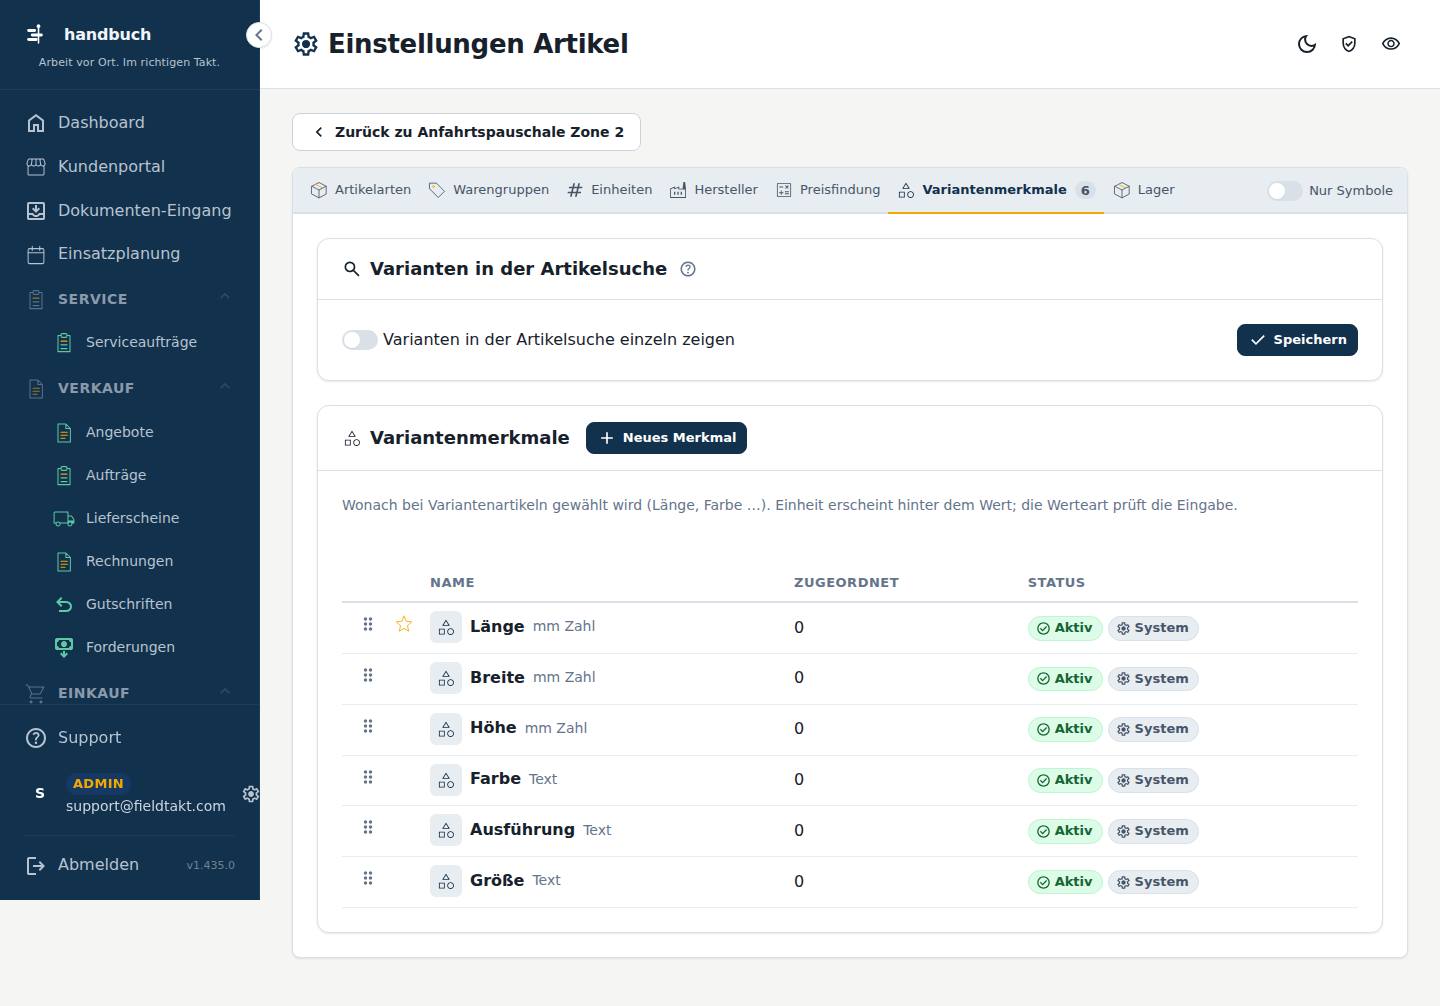Collapse the sidebar with the chevron button
This screenshot has width=1440, height=1006.
(258, 35)
